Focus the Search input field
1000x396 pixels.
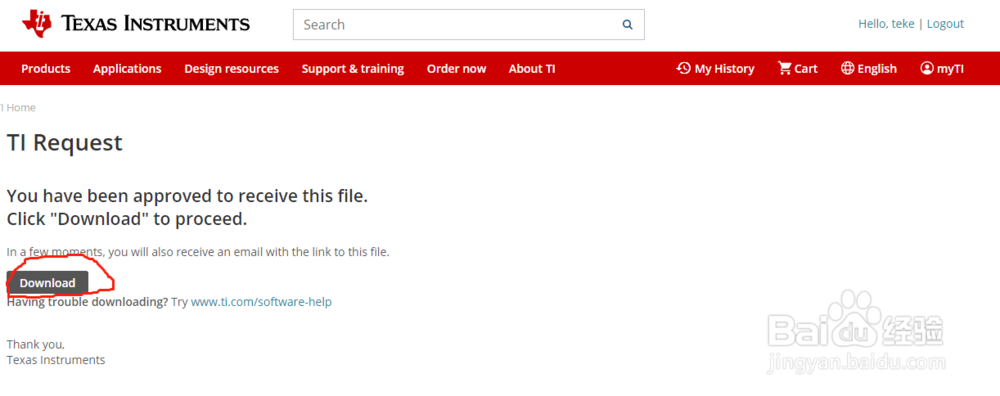[x=469, y=25]
